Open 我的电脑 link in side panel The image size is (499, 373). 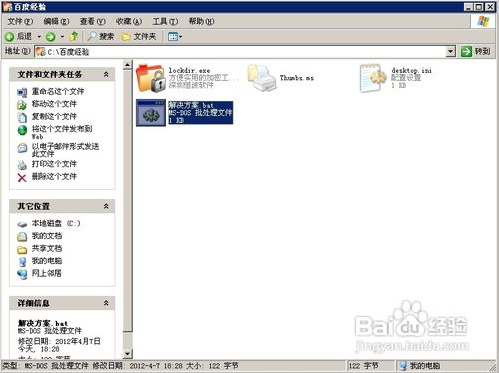(x=47, y=261)
